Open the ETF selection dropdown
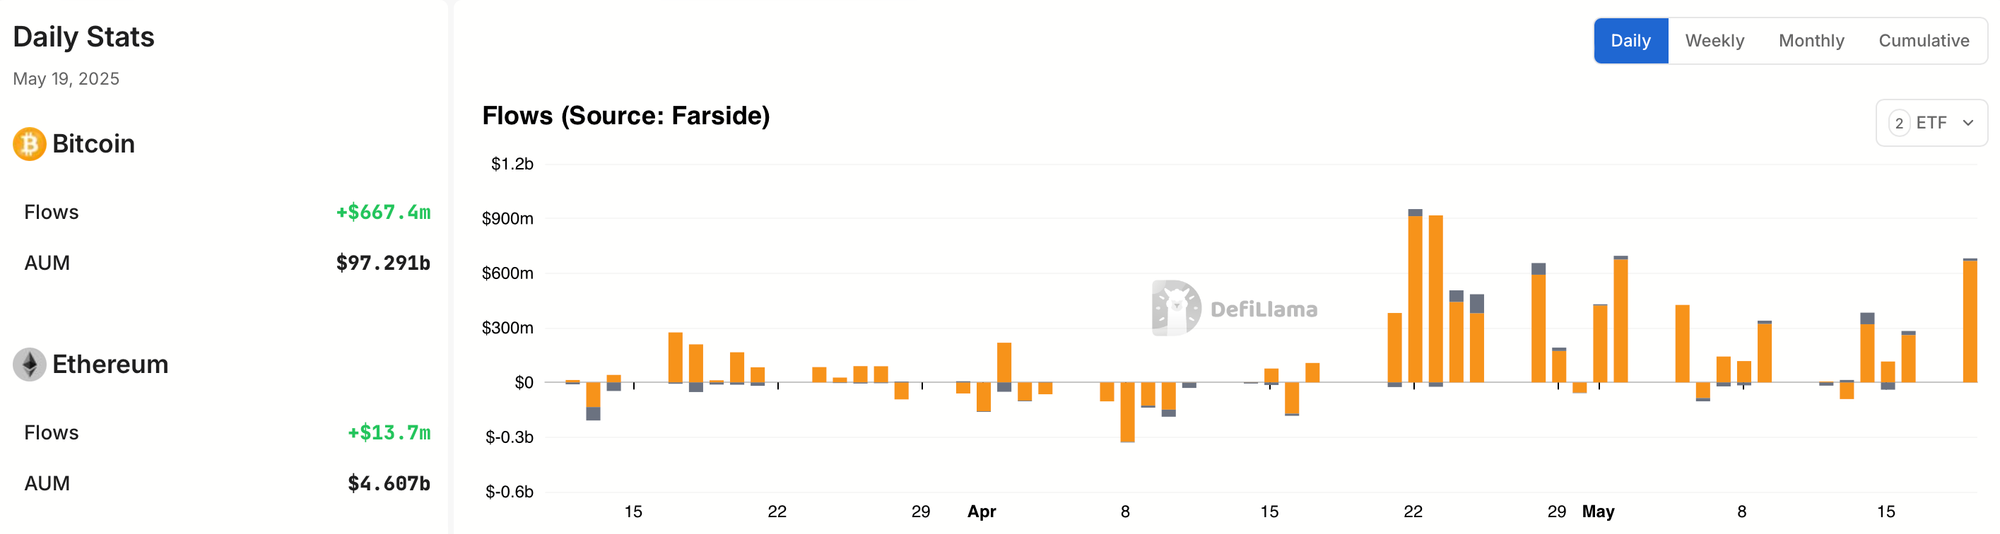 (x=1932, y=123)
